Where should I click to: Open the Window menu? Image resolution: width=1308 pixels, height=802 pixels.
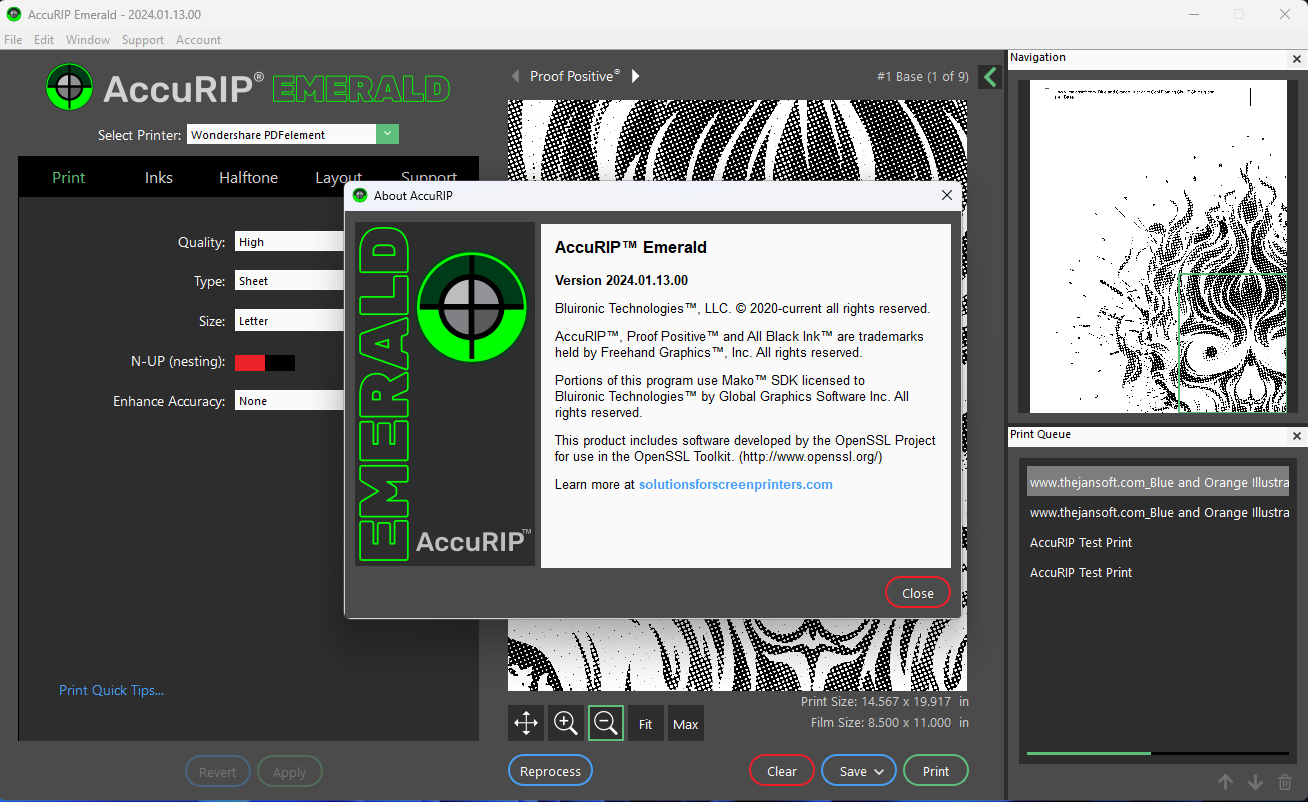coord(88,40)
